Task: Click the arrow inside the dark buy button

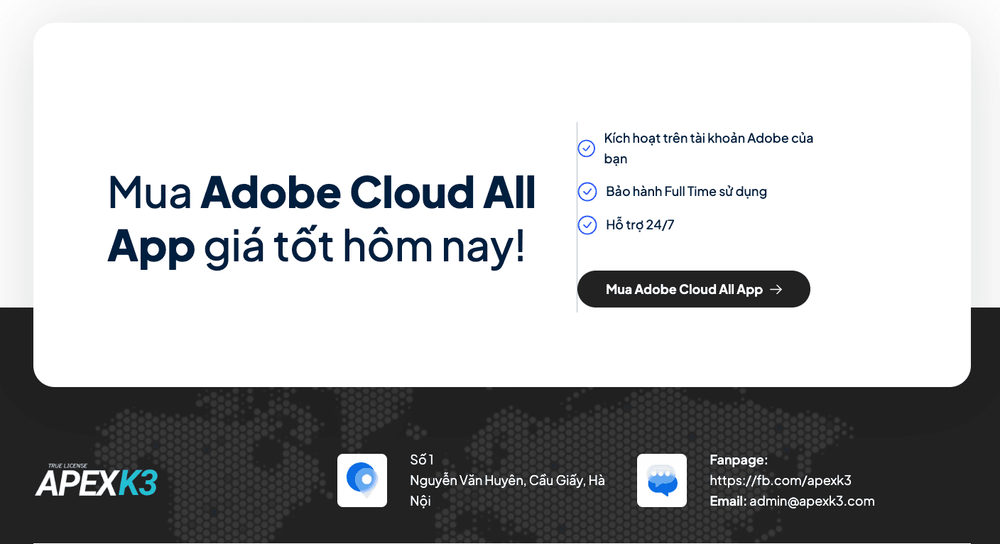Action: [x=776, y=290]
